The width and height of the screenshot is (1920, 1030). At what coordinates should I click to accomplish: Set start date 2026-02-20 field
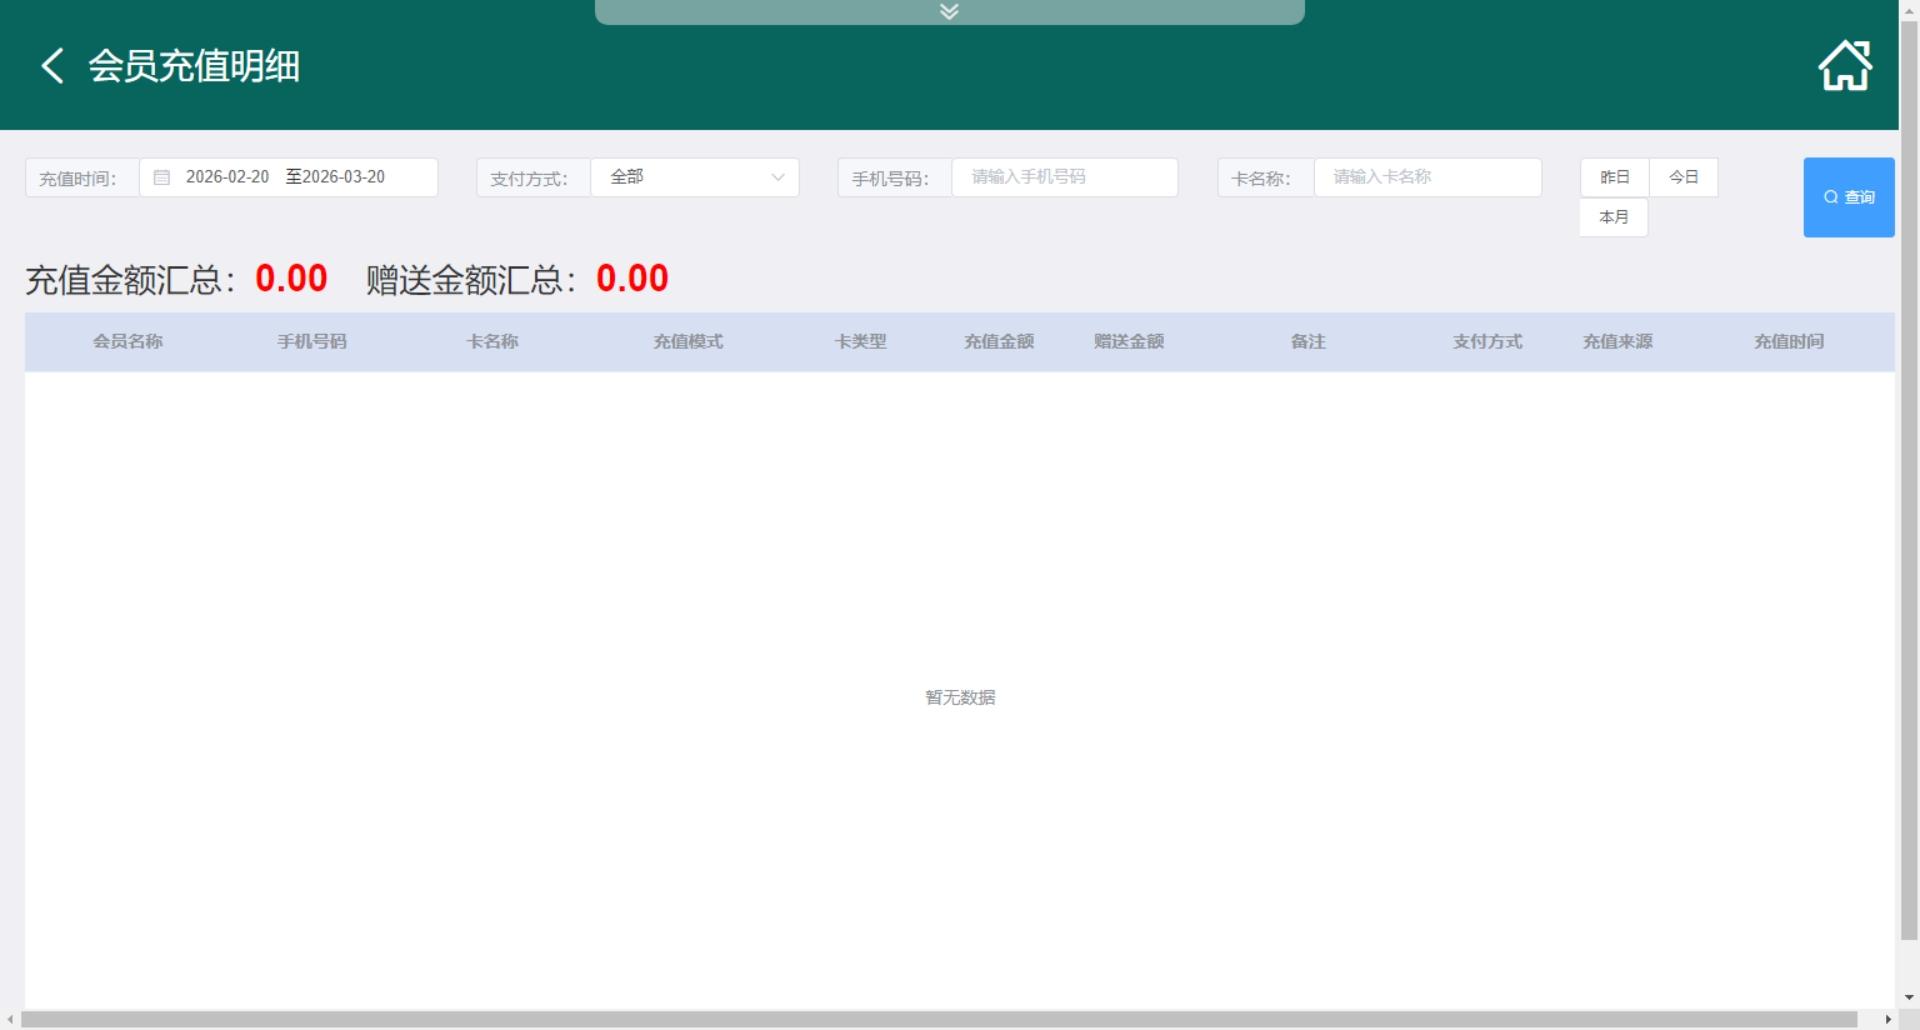[227, 177]
